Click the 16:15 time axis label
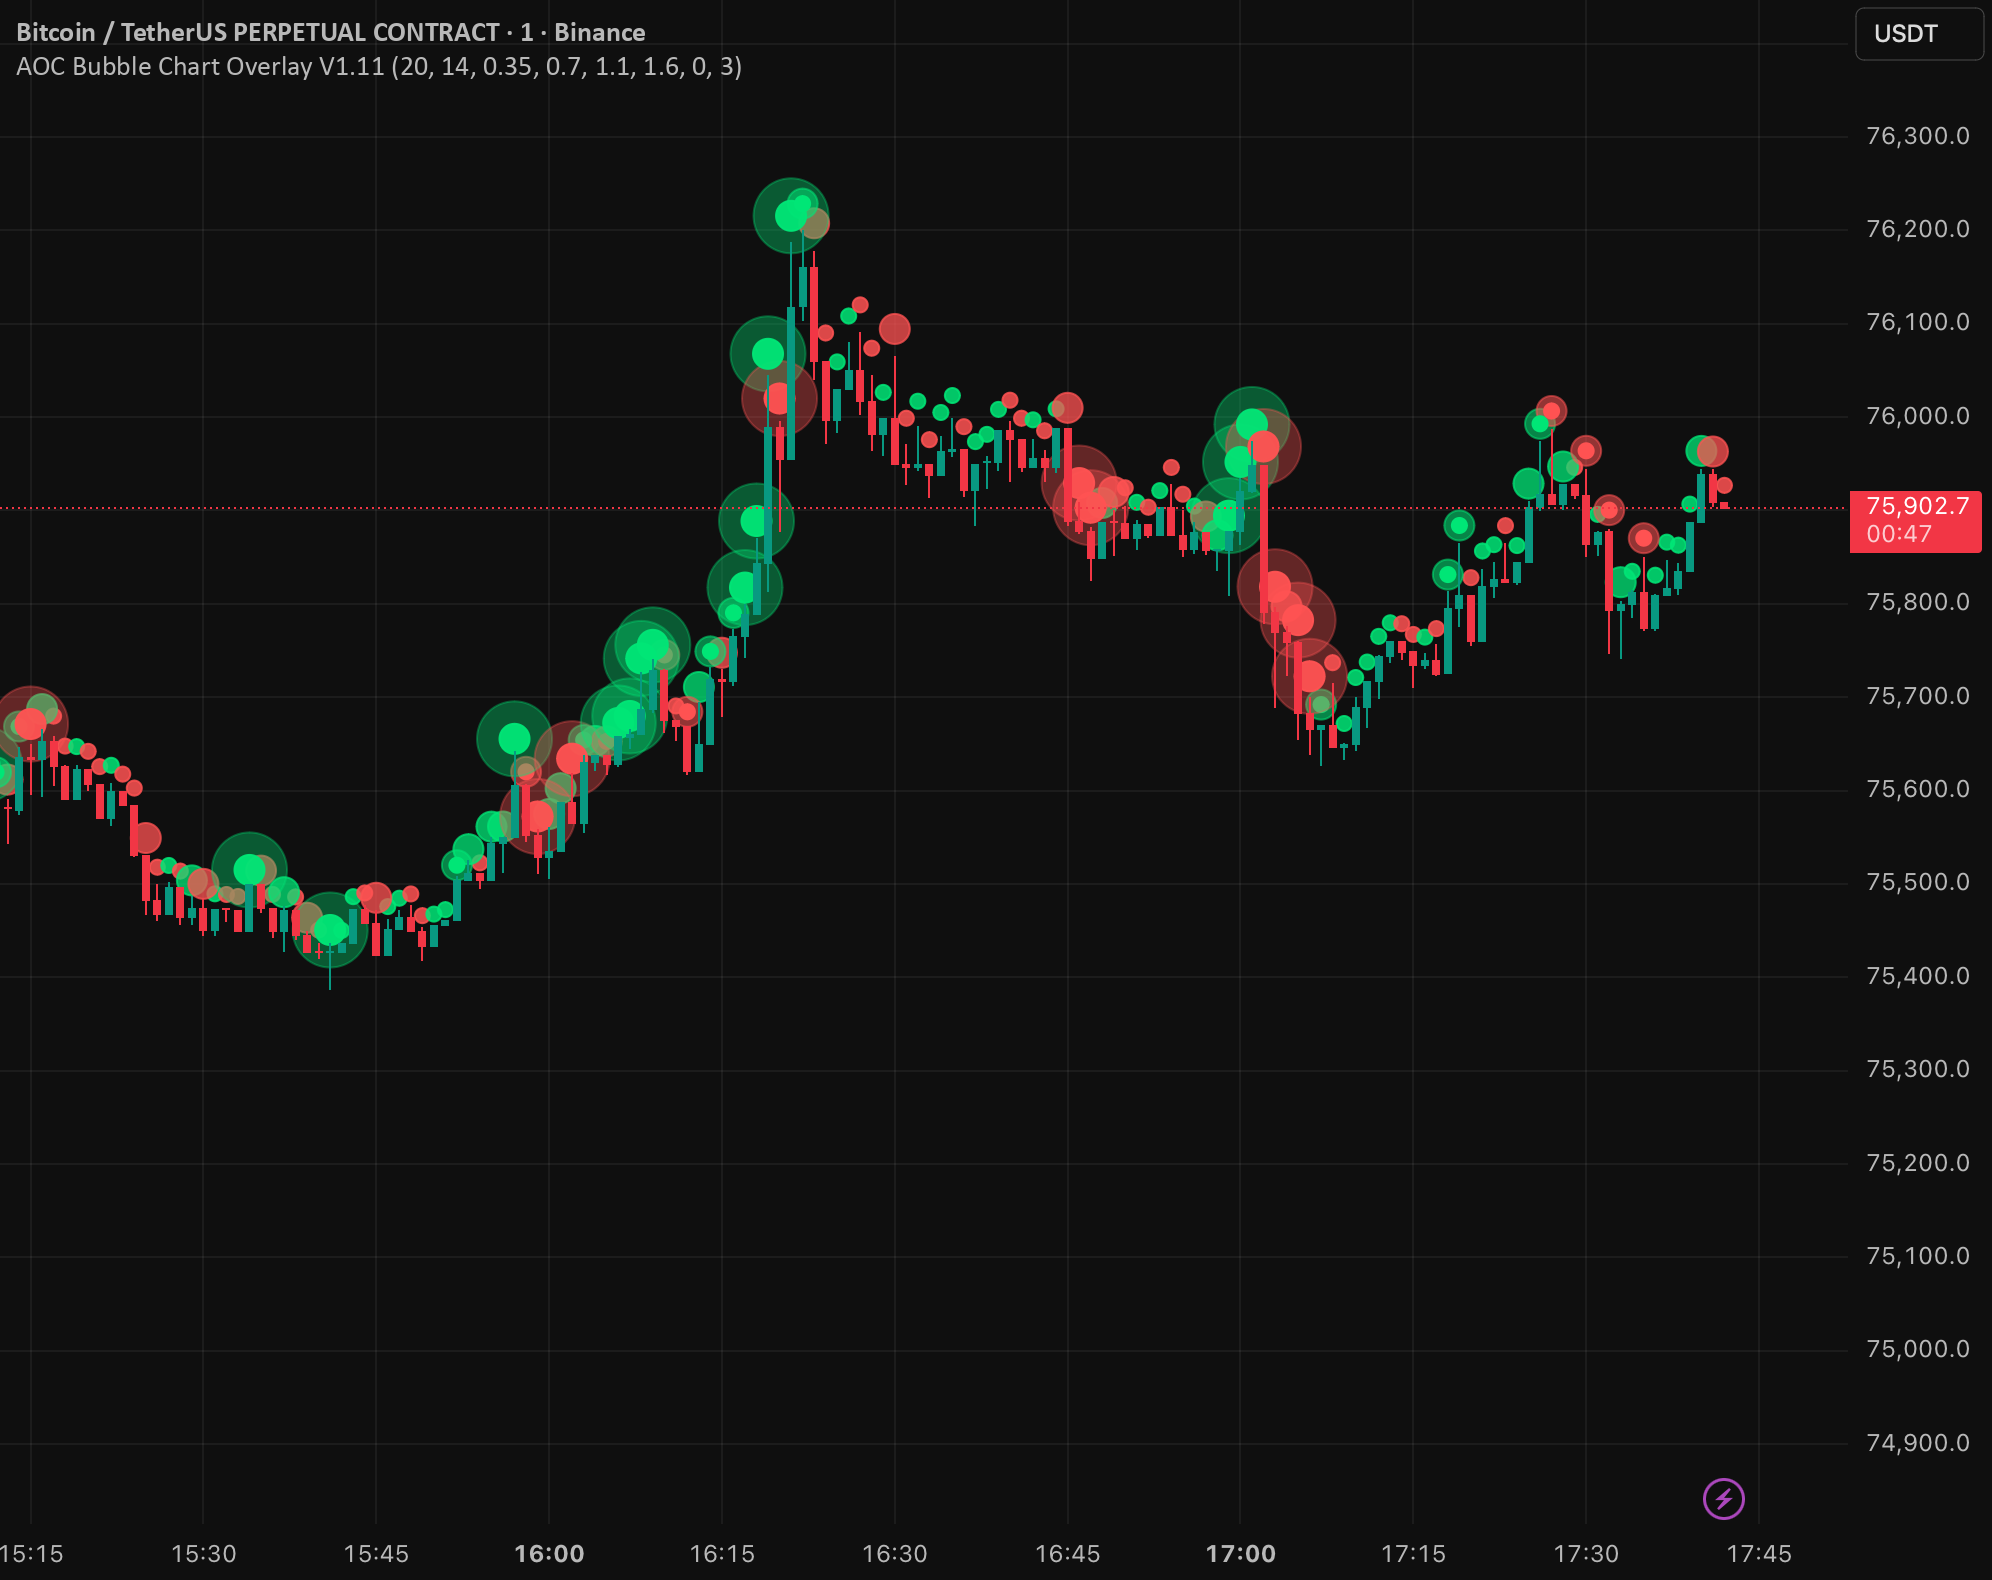This screenshot has width=1992, height=1580. click(x=722, y=1554)
